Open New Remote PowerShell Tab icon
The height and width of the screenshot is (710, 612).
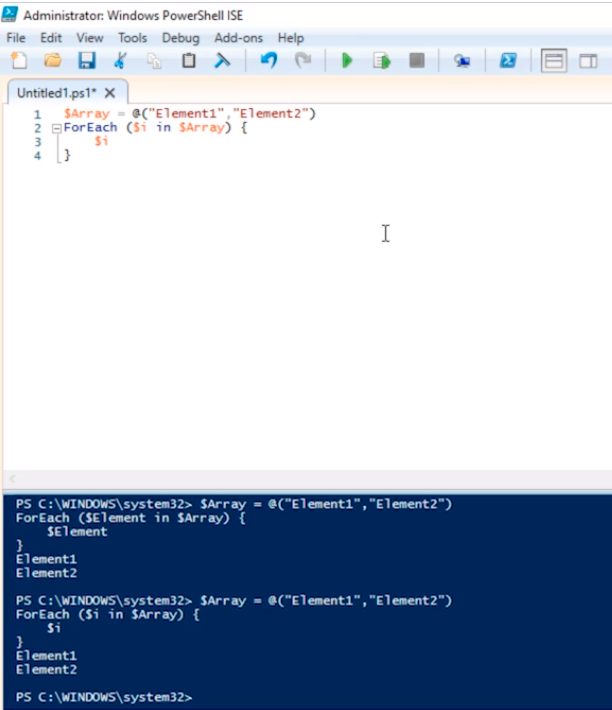[462, 61]
